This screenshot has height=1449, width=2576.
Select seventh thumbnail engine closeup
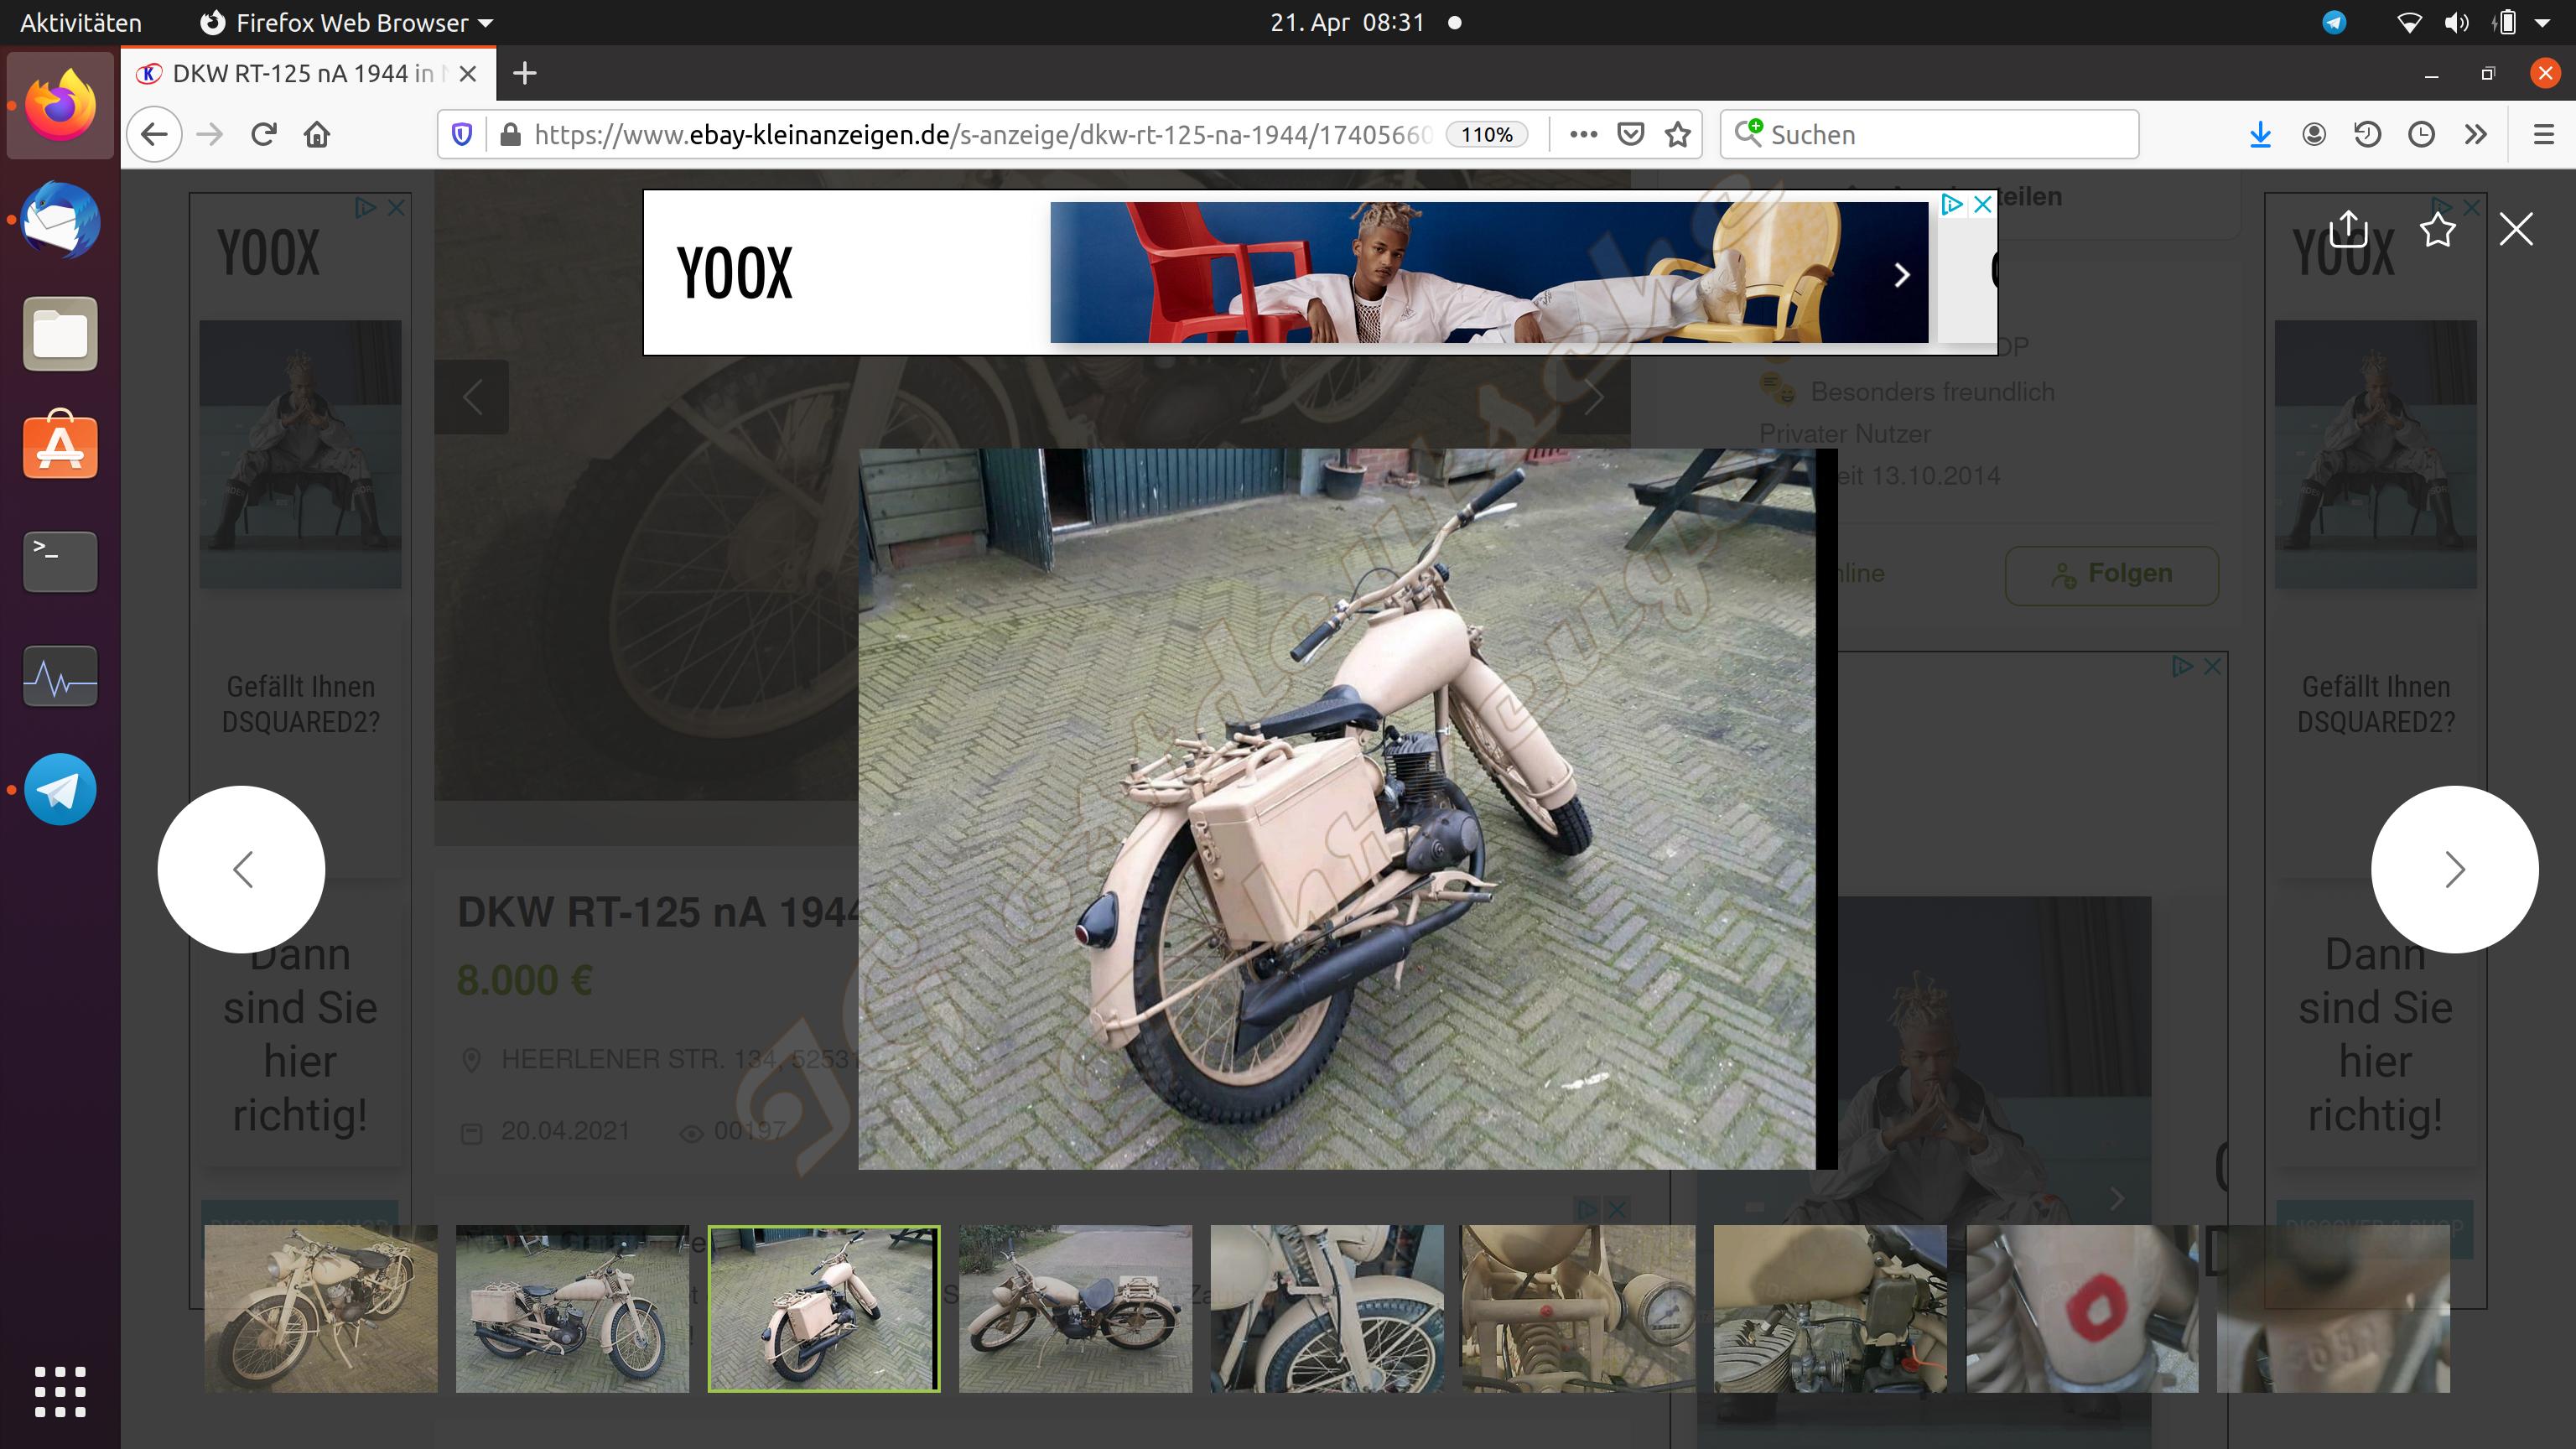click(x=1830, y=1308)
